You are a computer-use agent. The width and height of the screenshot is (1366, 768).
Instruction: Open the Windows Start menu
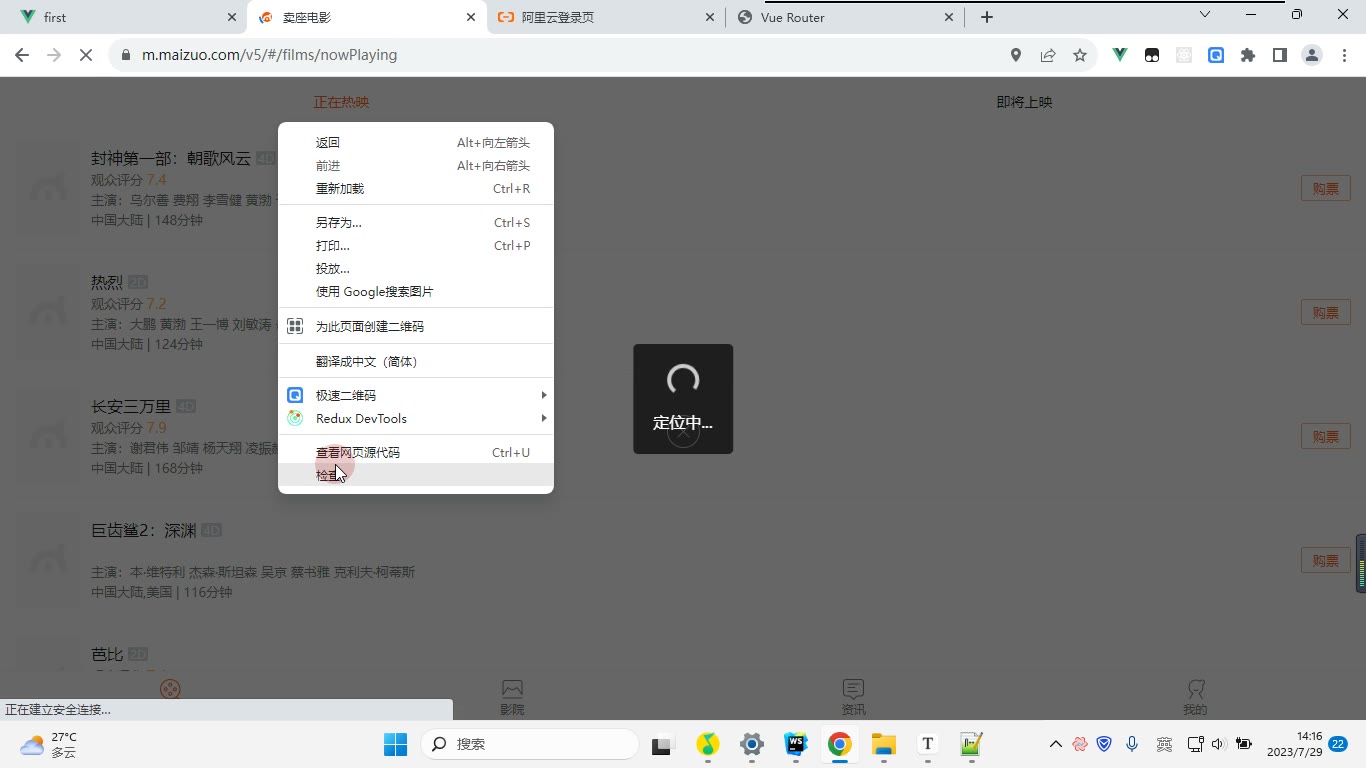coord(395,744)
